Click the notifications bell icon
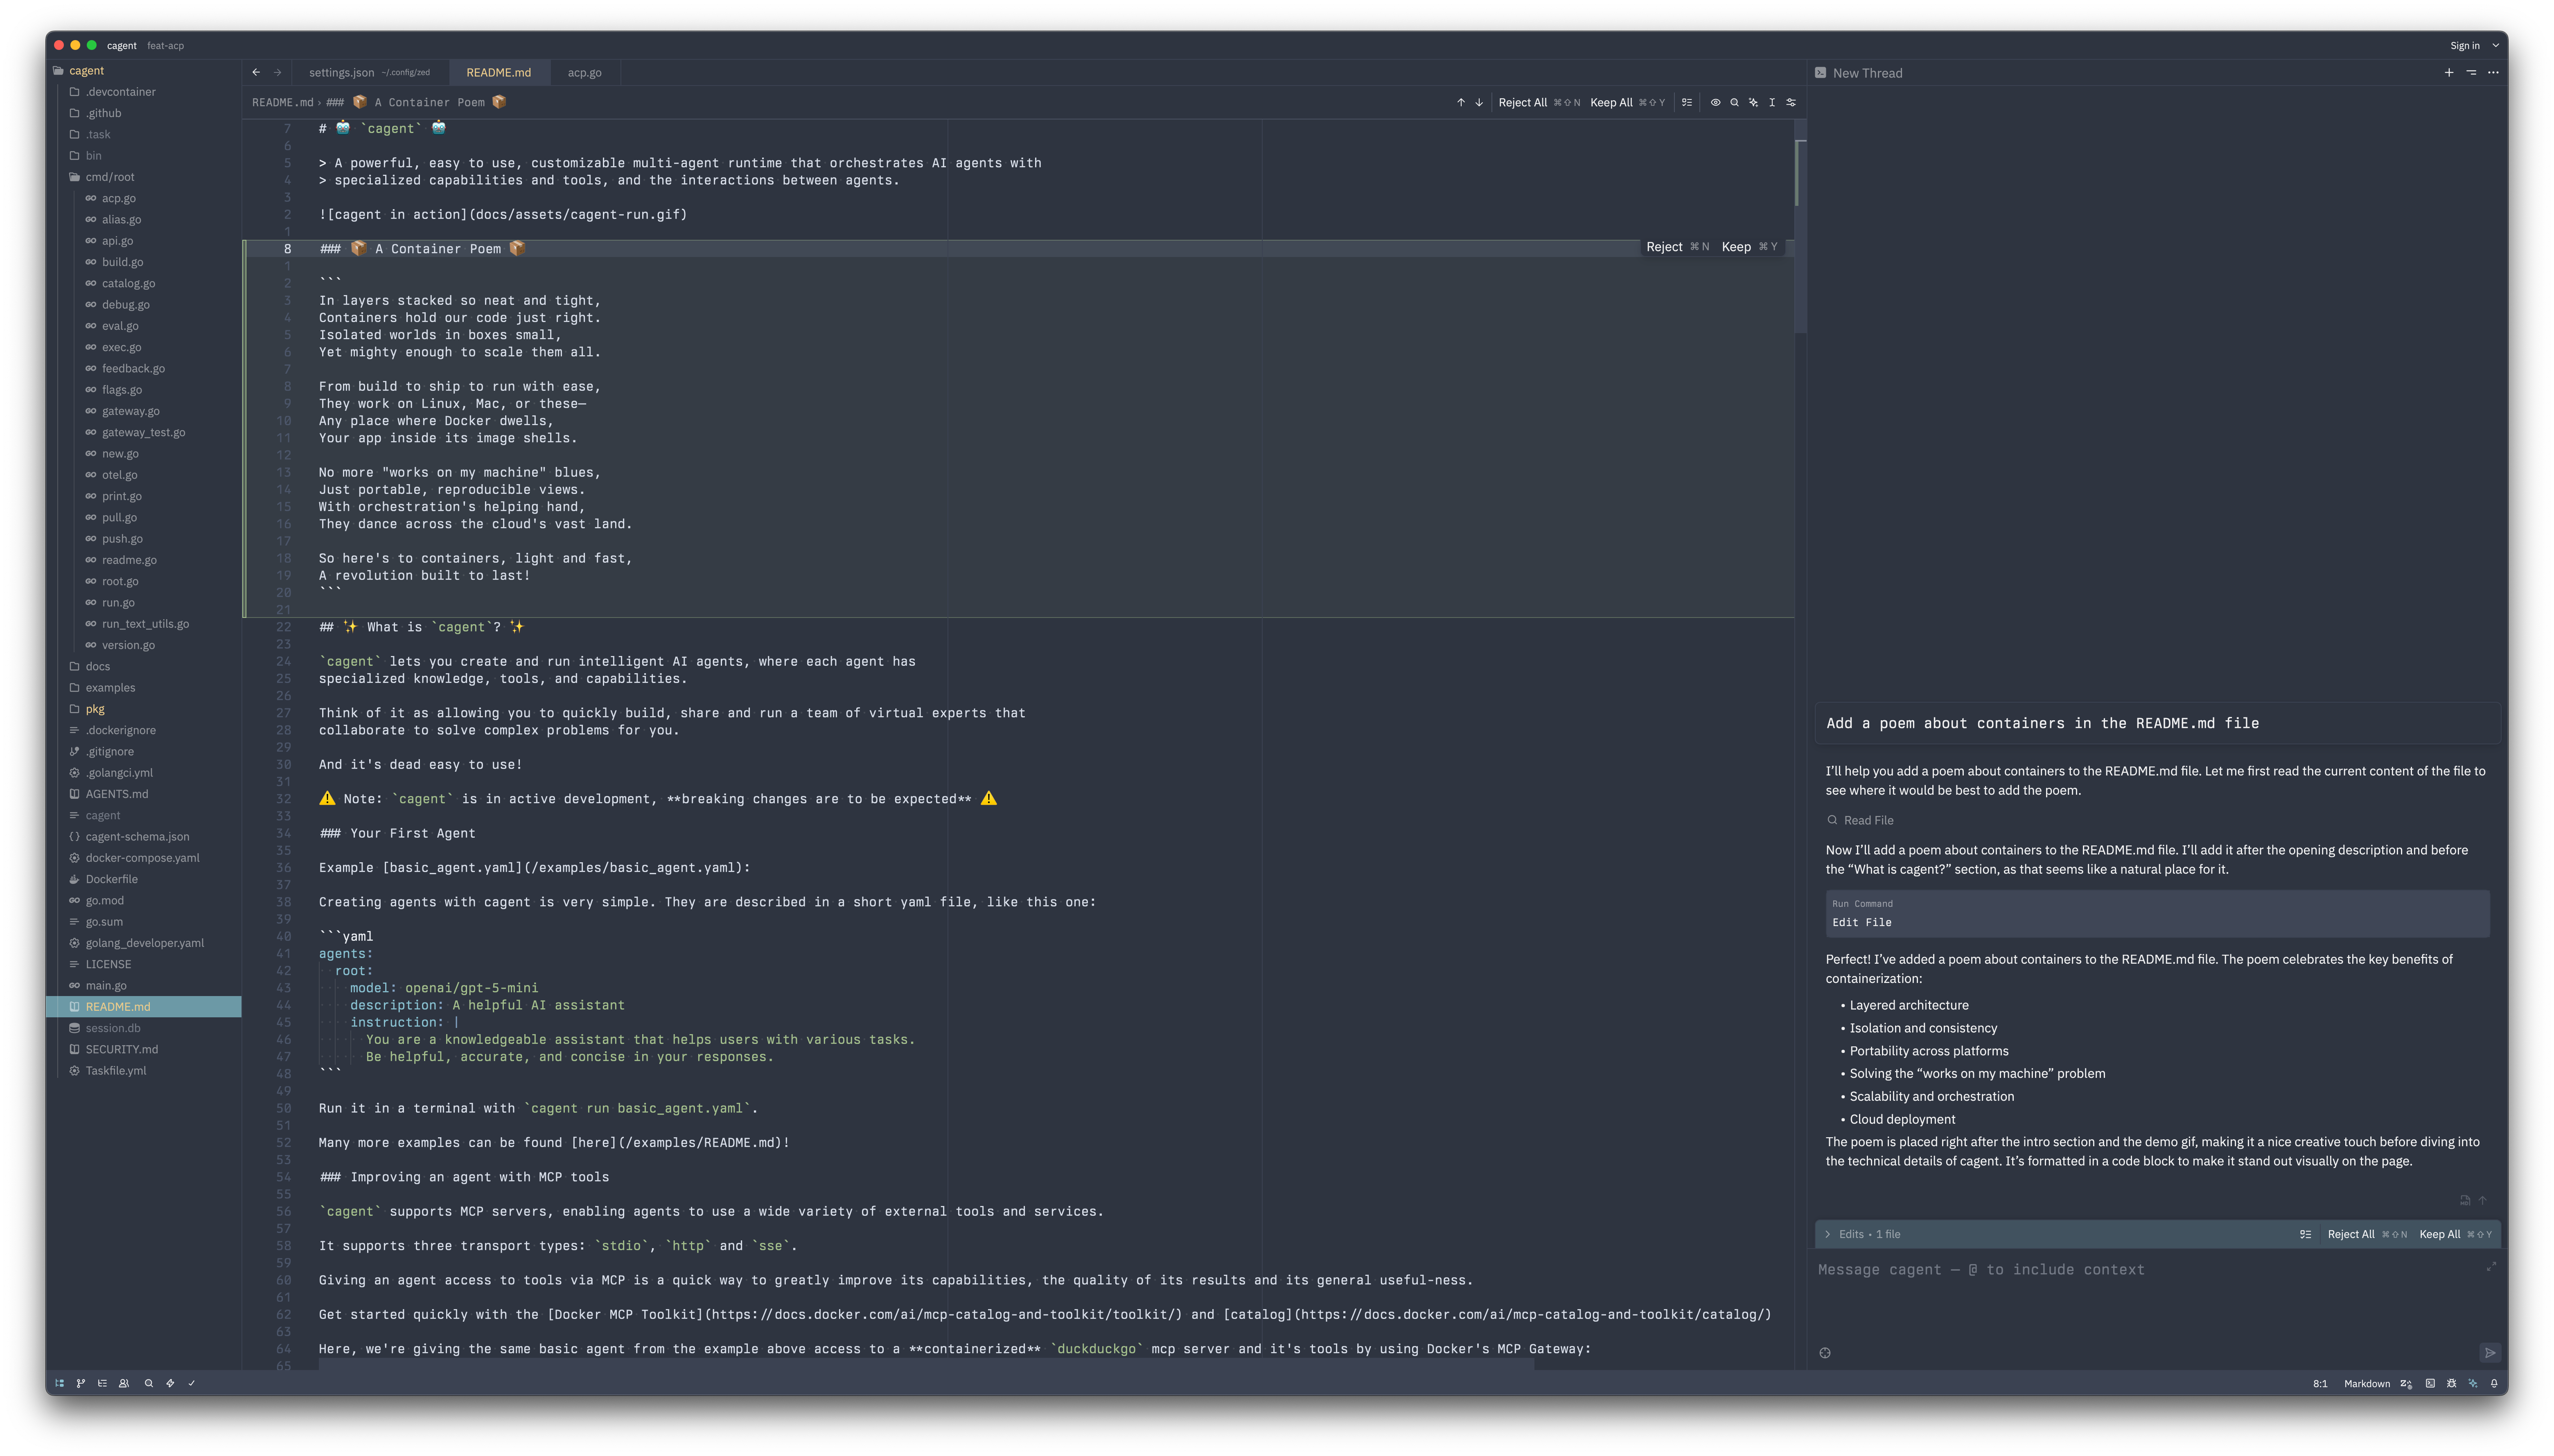 coord(2494,1383)
